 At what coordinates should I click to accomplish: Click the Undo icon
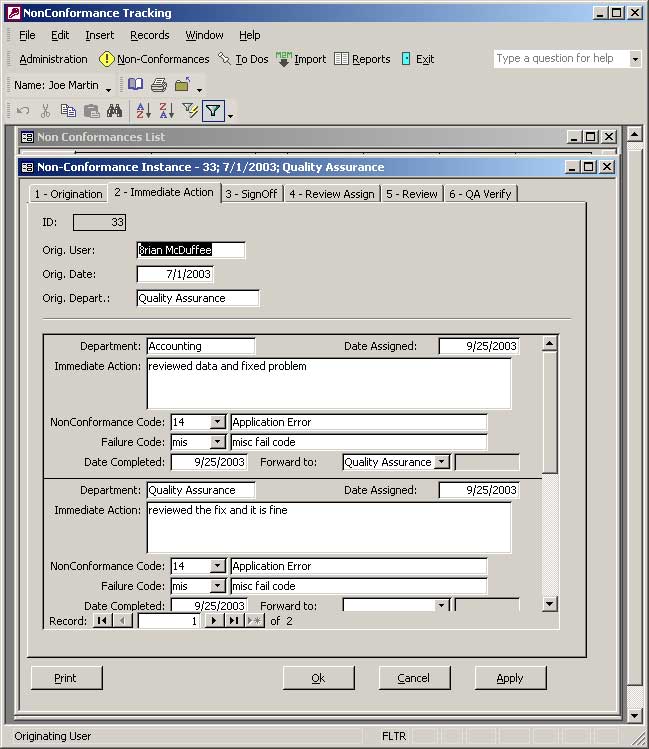pos(22,111)
